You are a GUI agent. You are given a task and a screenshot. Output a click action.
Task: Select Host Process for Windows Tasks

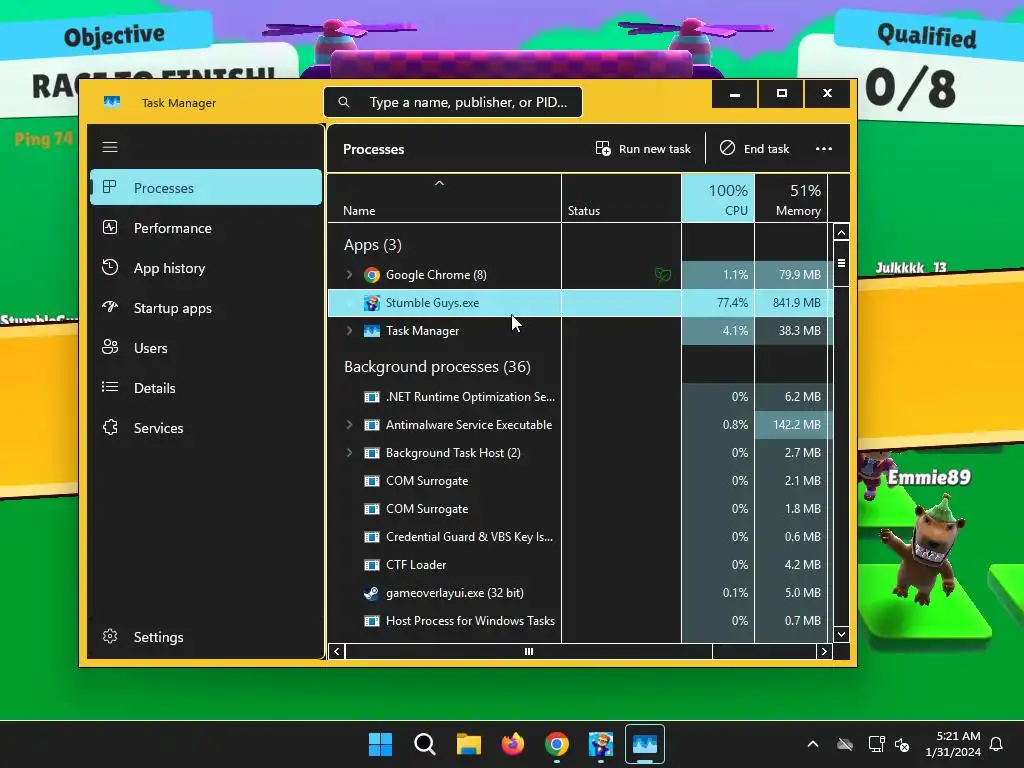pyautogui.click(x=580, y=621)
